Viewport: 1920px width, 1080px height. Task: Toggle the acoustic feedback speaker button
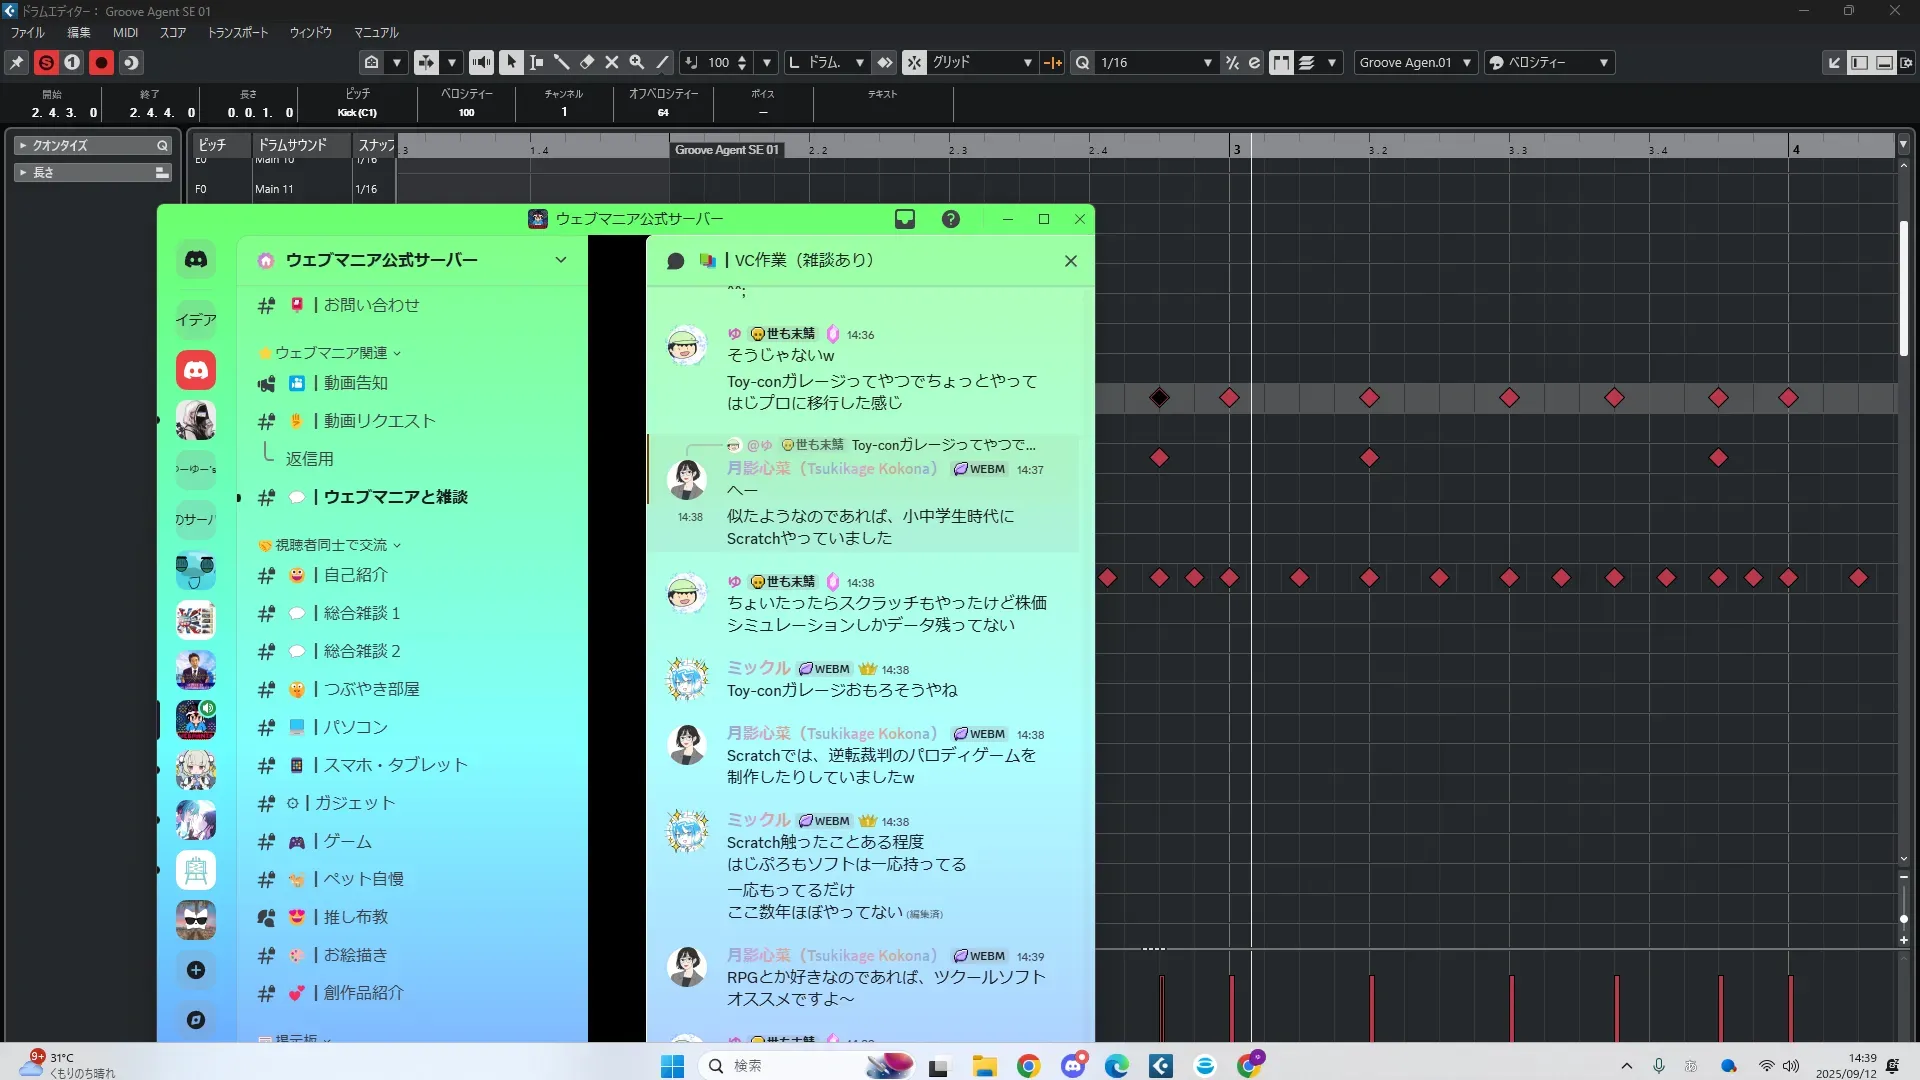pos(481,62)
